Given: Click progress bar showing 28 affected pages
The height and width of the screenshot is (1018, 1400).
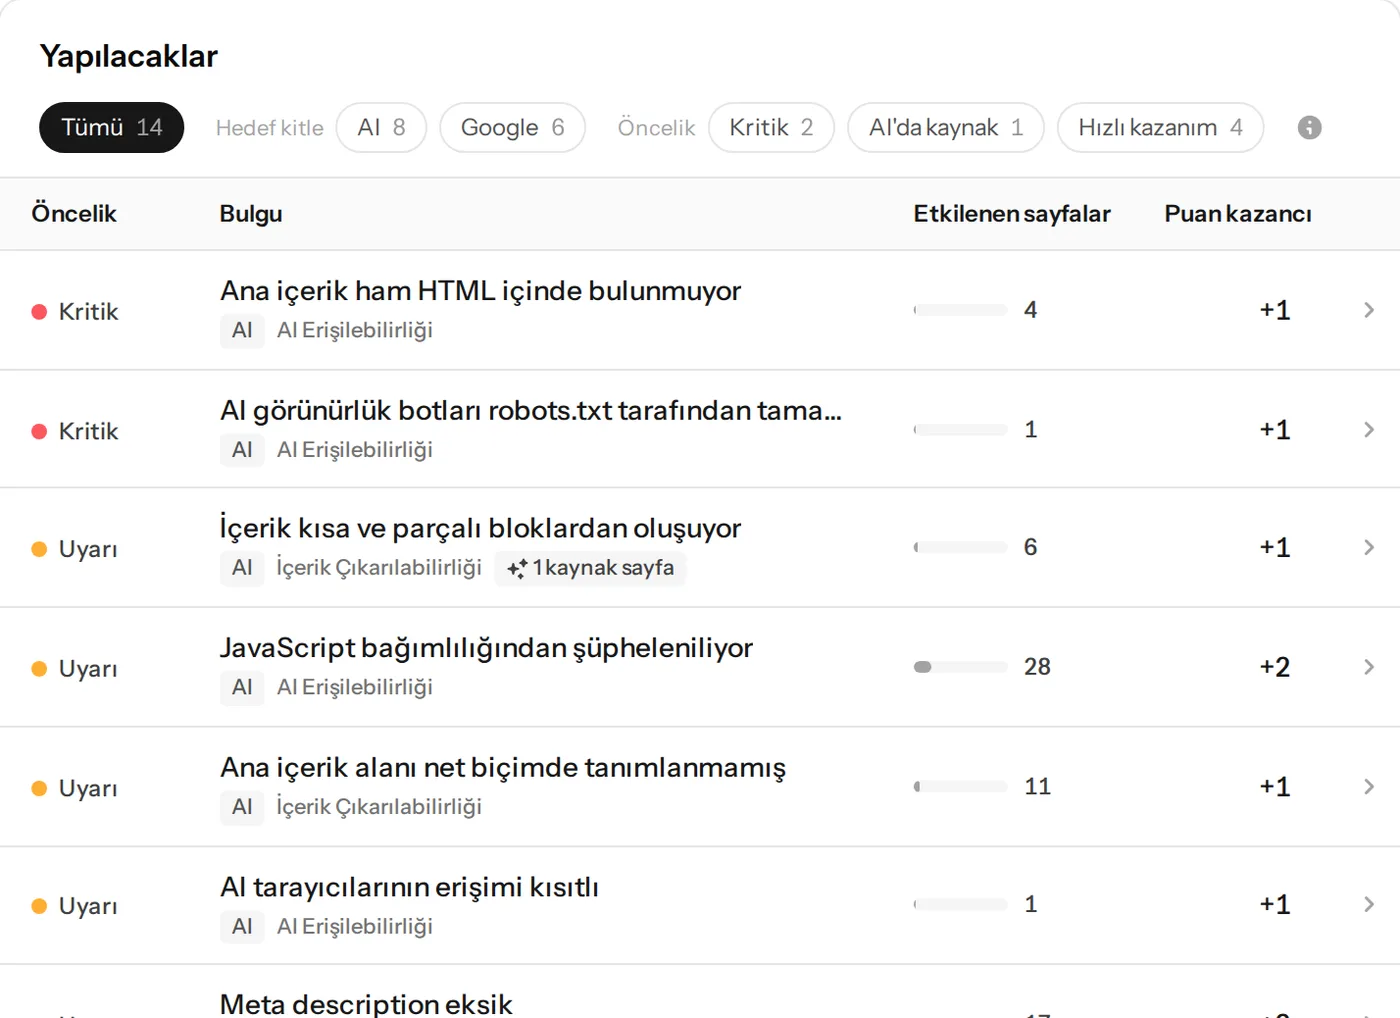Looking at the screenshot, I should click(960, 667).
